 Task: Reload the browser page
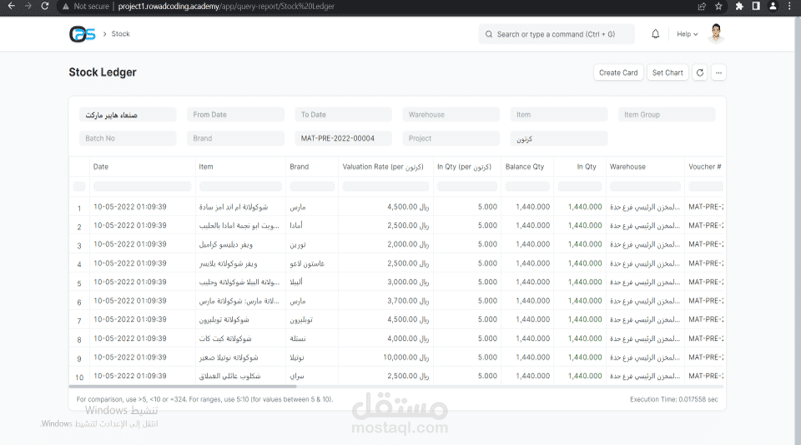coord(45,6)
